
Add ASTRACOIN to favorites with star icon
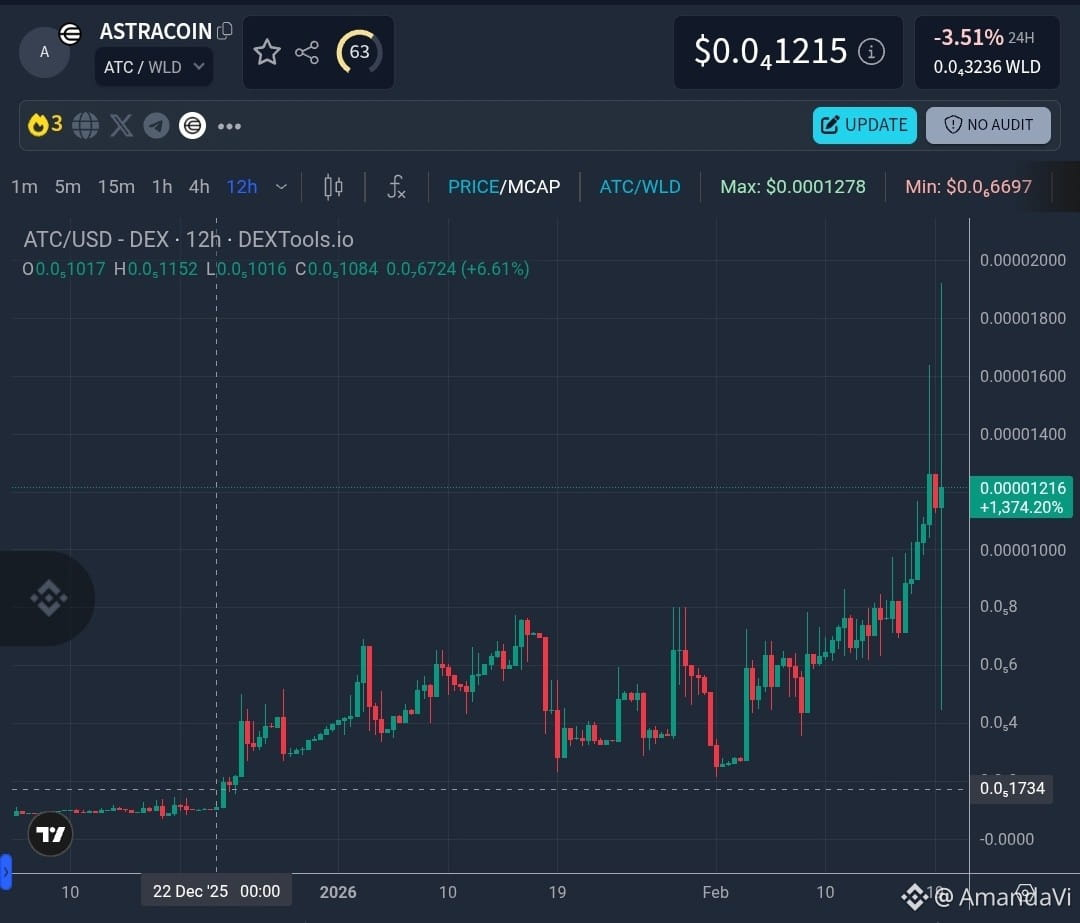tap(267, 52)
